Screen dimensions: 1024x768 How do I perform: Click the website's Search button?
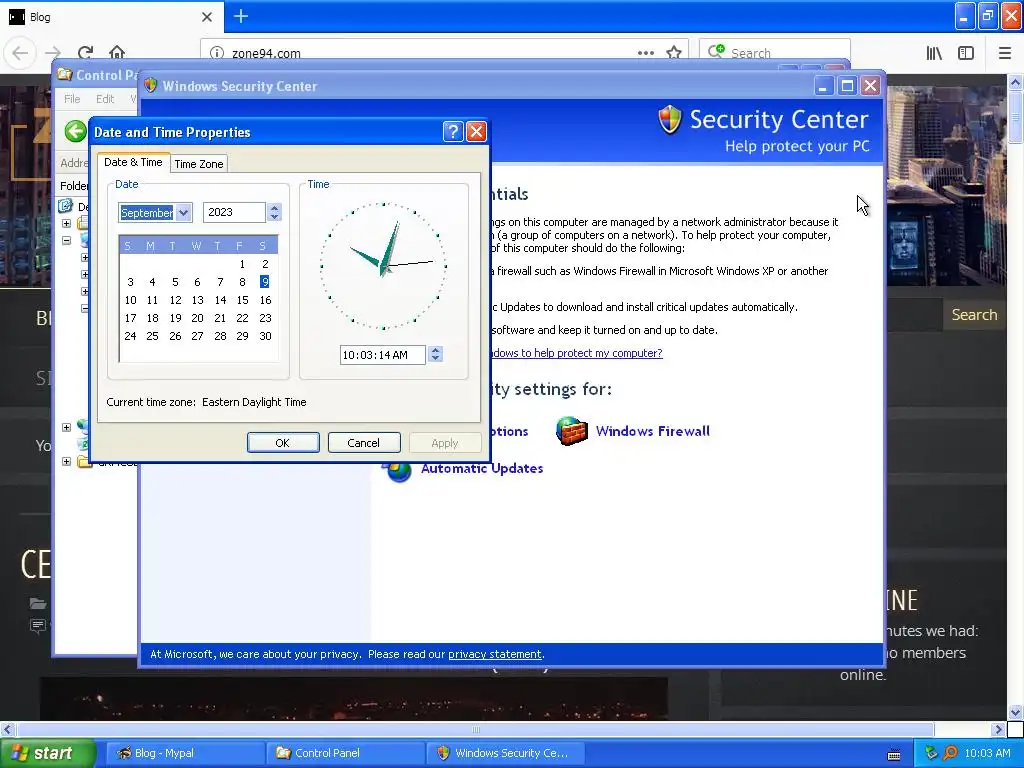tap(974, 315)
